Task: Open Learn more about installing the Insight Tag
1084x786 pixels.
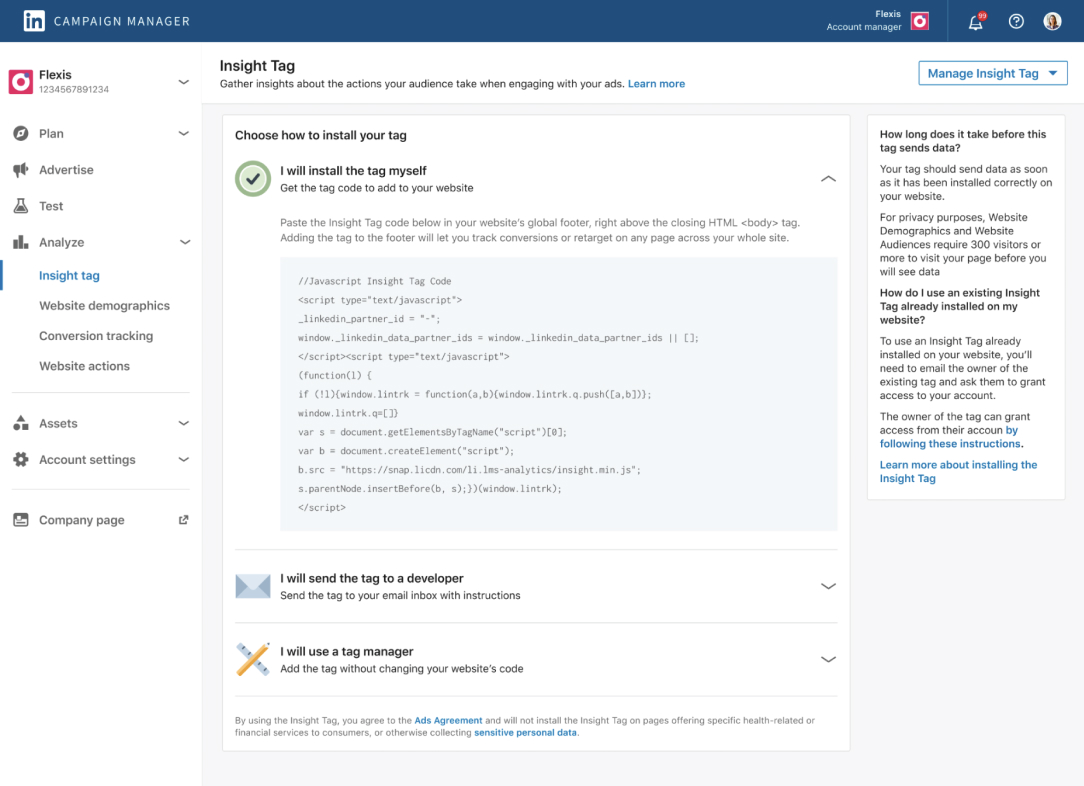Action: pos(958,471)
